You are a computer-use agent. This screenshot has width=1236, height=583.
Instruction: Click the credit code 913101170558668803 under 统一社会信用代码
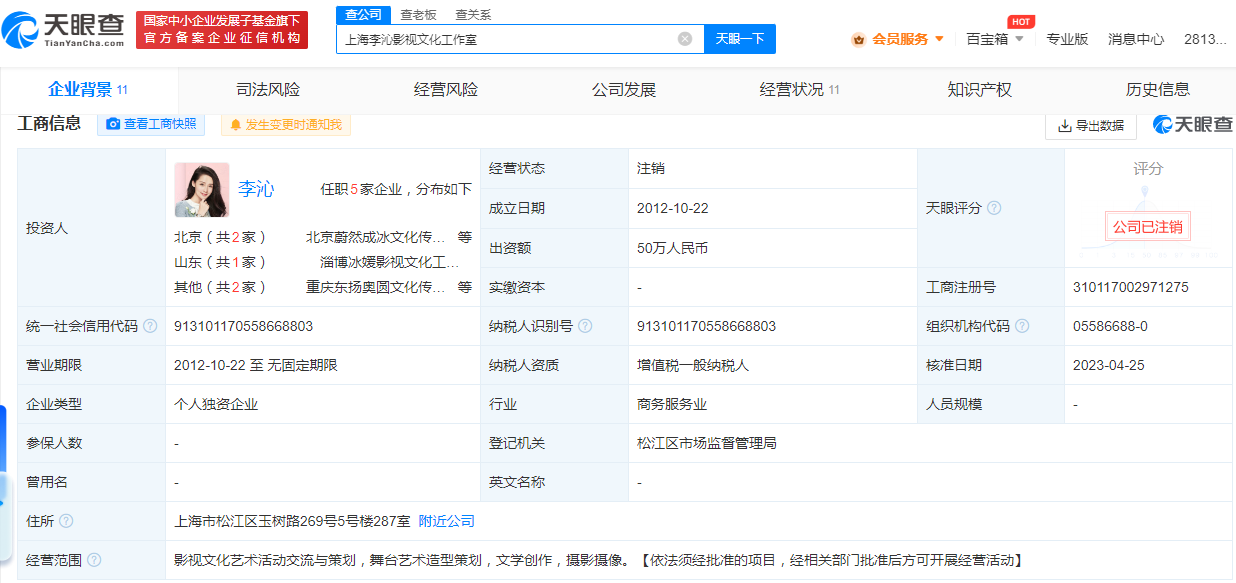[243, 326]
